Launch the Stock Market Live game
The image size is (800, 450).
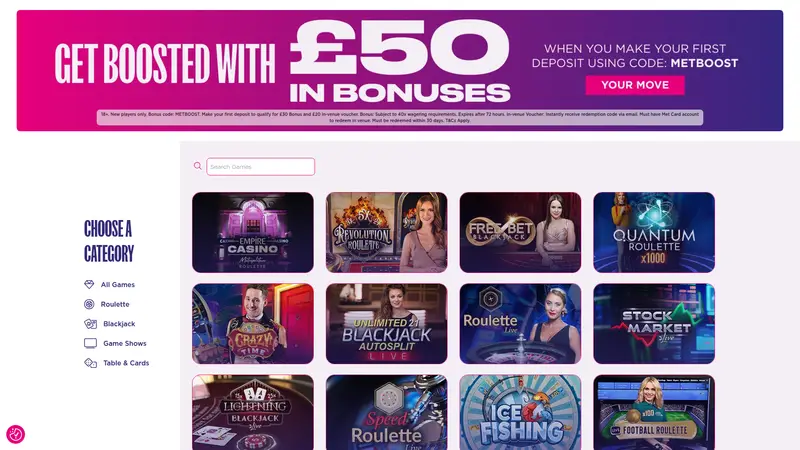654,323
